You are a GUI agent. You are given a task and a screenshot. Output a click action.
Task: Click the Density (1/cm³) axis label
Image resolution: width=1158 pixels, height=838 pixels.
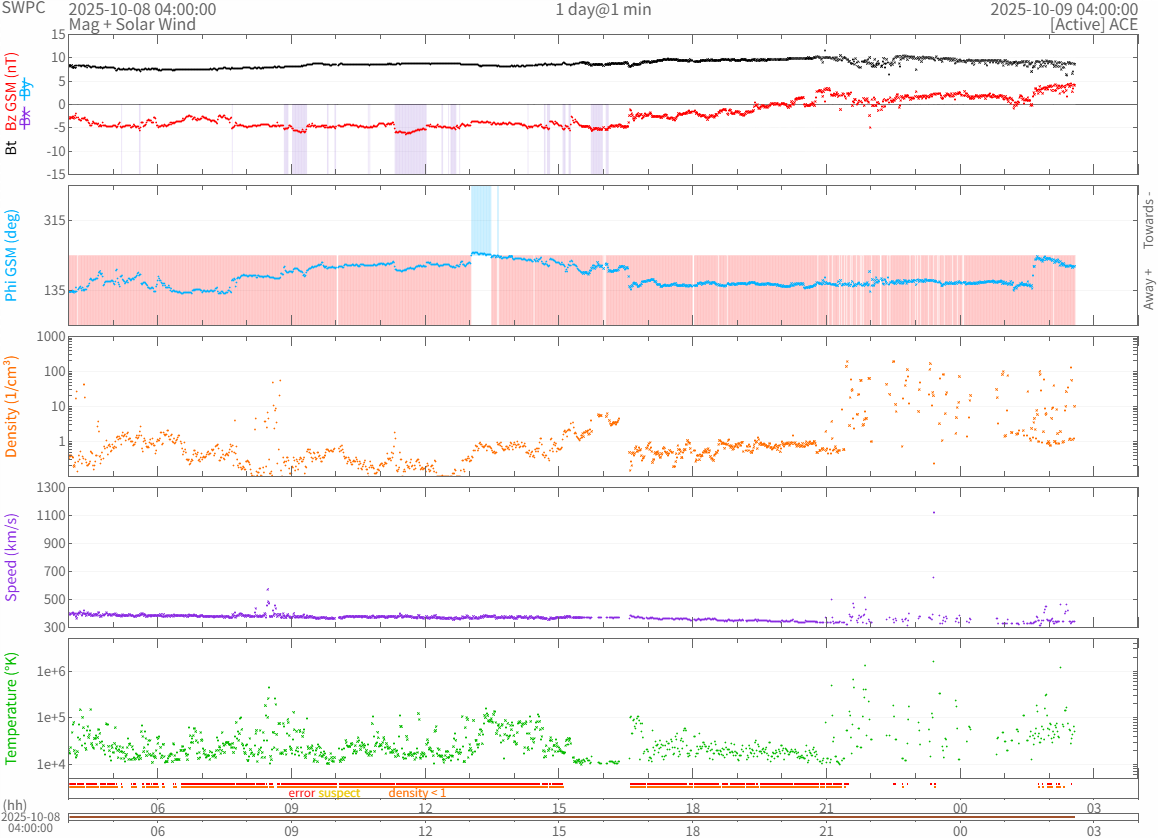click(12, 406)
